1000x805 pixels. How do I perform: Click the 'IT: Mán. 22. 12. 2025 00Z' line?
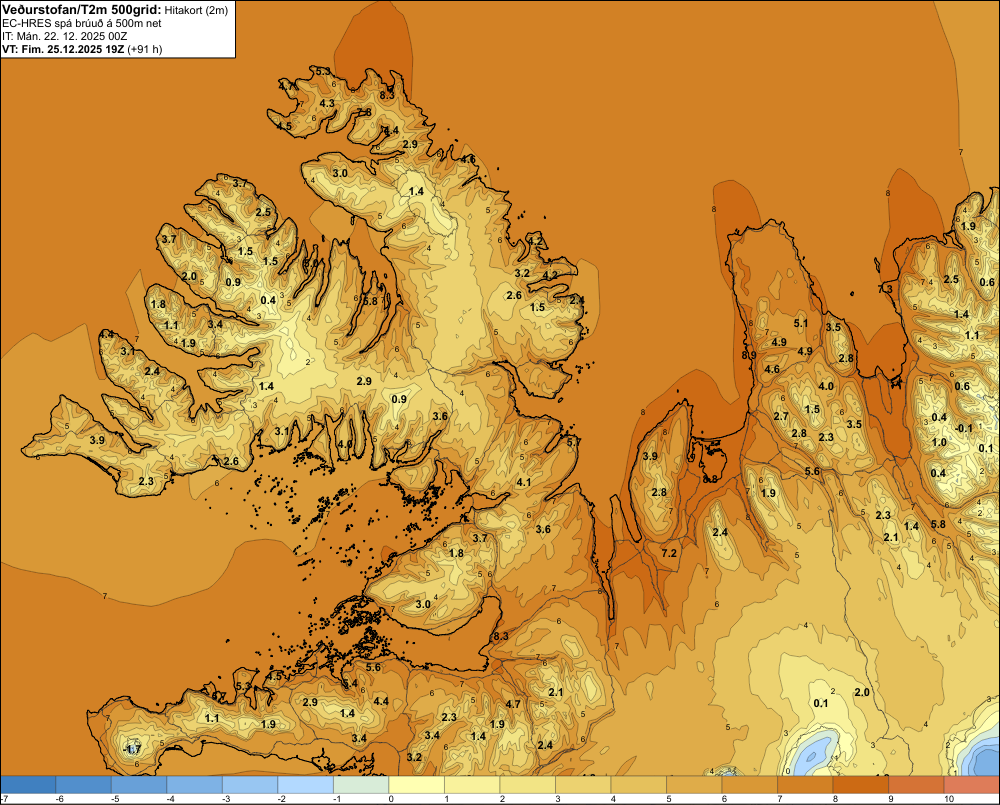pyautogui.click(x=64, y=36)
